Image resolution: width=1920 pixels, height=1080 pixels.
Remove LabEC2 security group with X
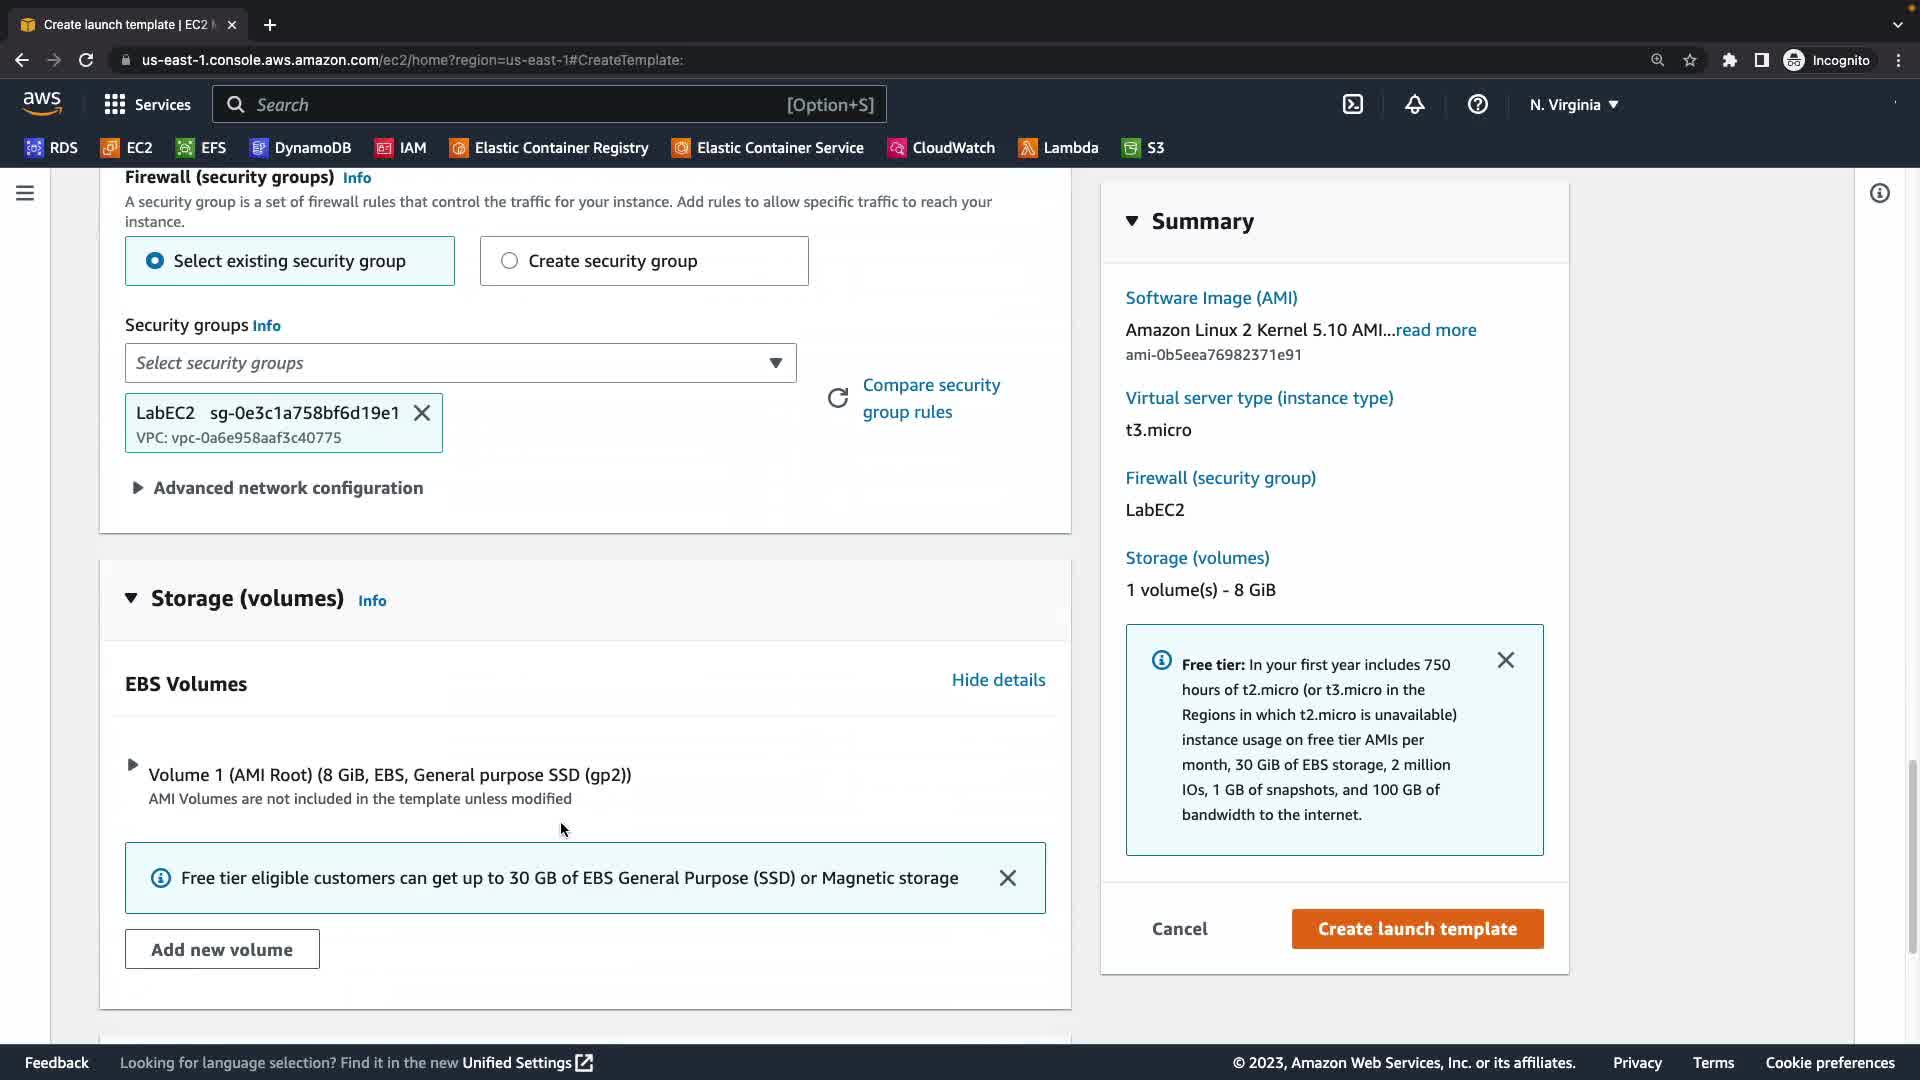click(x=422, y=413)
